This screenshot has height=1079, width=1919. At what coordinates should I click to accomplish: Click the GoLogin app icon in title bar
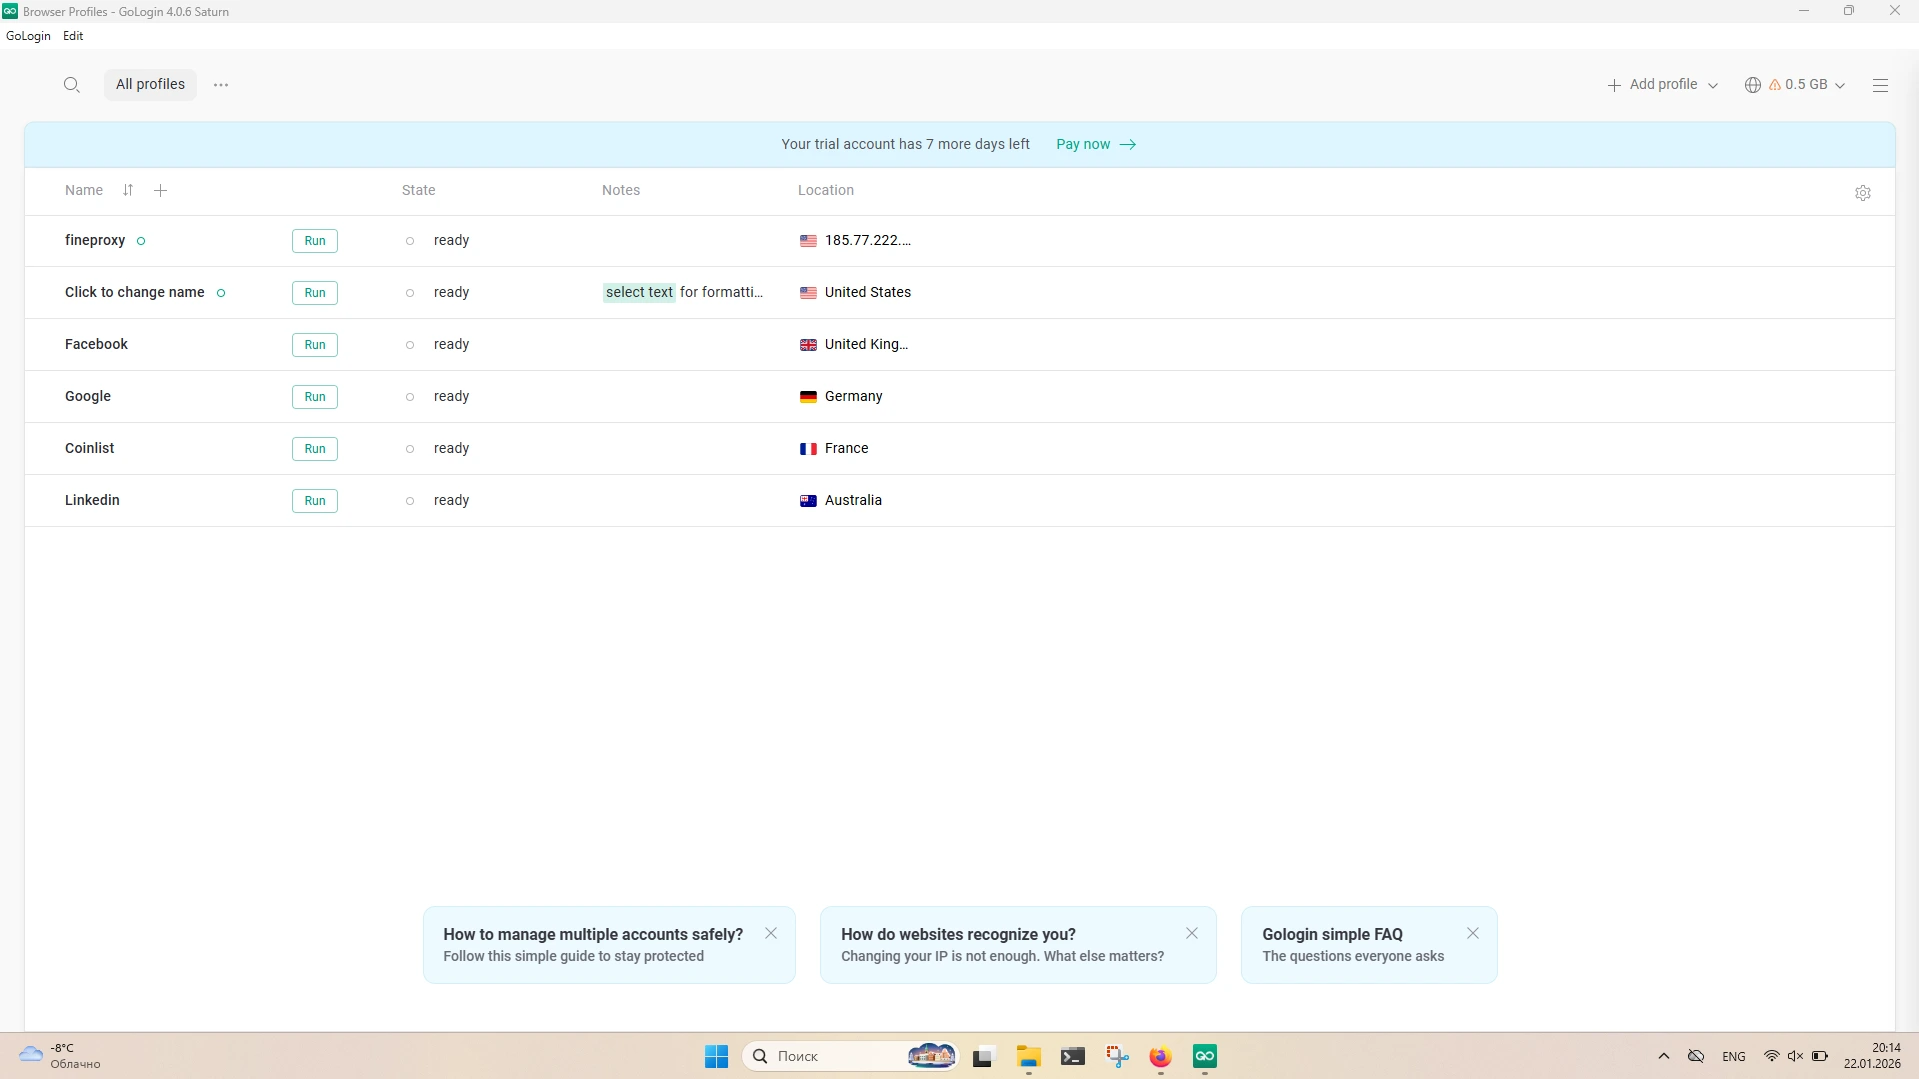tap(10, 11)
